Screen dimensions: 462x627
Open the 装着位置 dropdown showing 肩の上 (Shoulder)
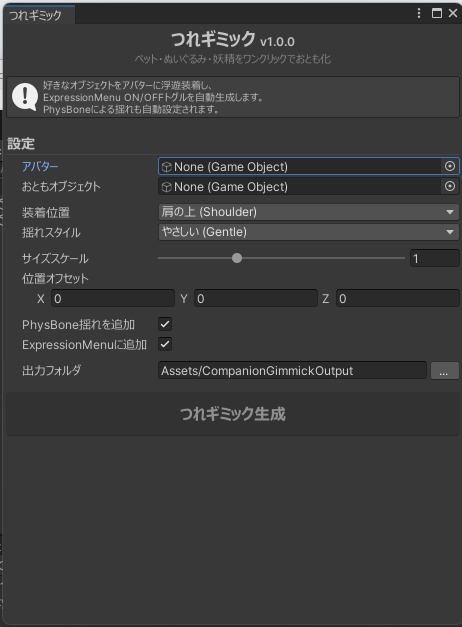(x=308, y=212)
